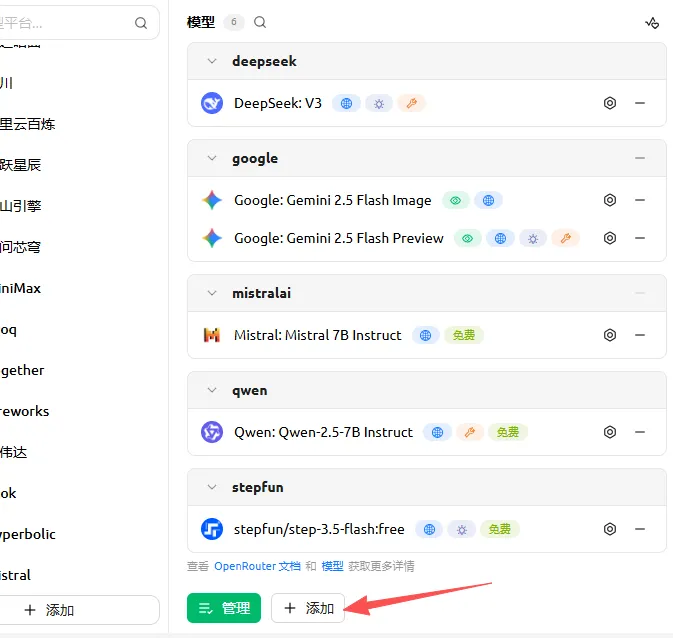Open settings for Gemini 2.5 Flash Image

point(609,200)
